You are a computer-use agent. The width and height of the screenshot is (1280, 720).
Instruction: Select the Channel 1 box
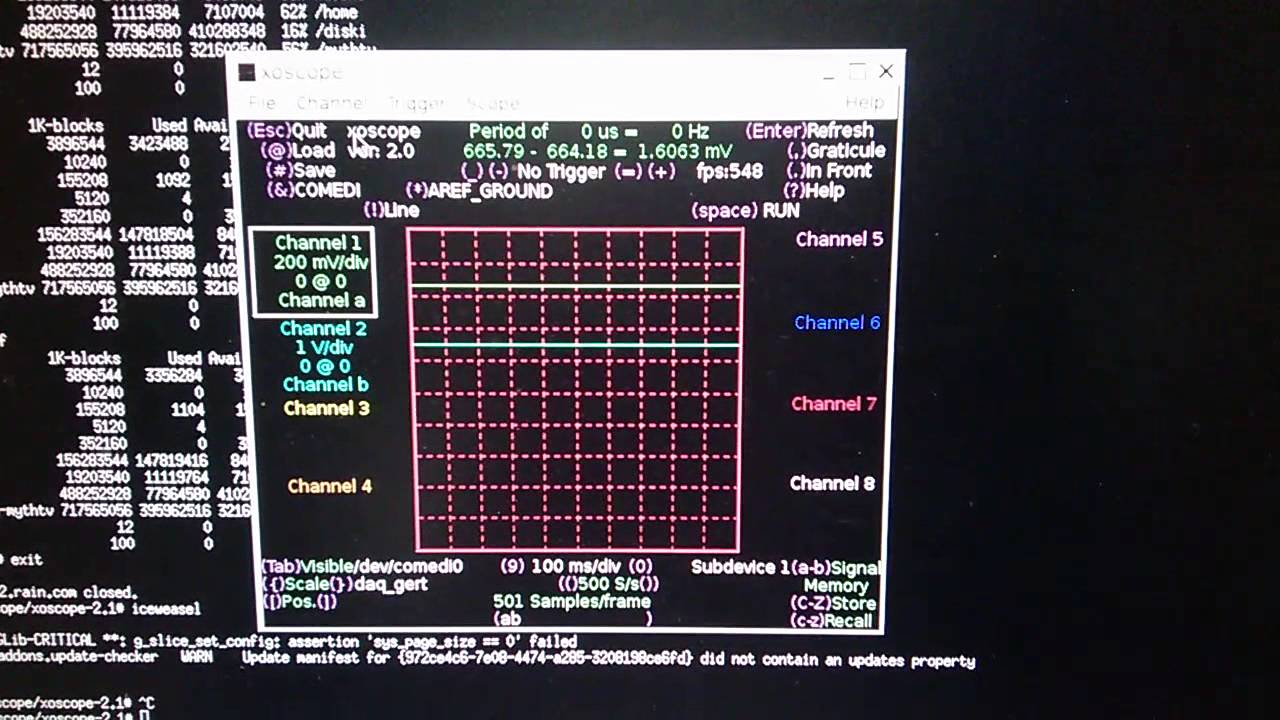pos(313,271)
